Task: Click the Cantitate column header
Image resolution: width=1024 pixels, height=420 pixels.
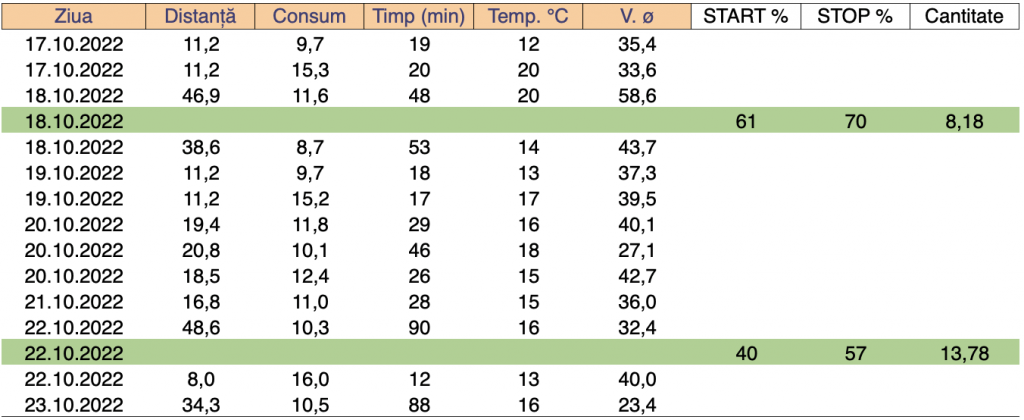Action: pyautogui.click(x=964, y=17)
